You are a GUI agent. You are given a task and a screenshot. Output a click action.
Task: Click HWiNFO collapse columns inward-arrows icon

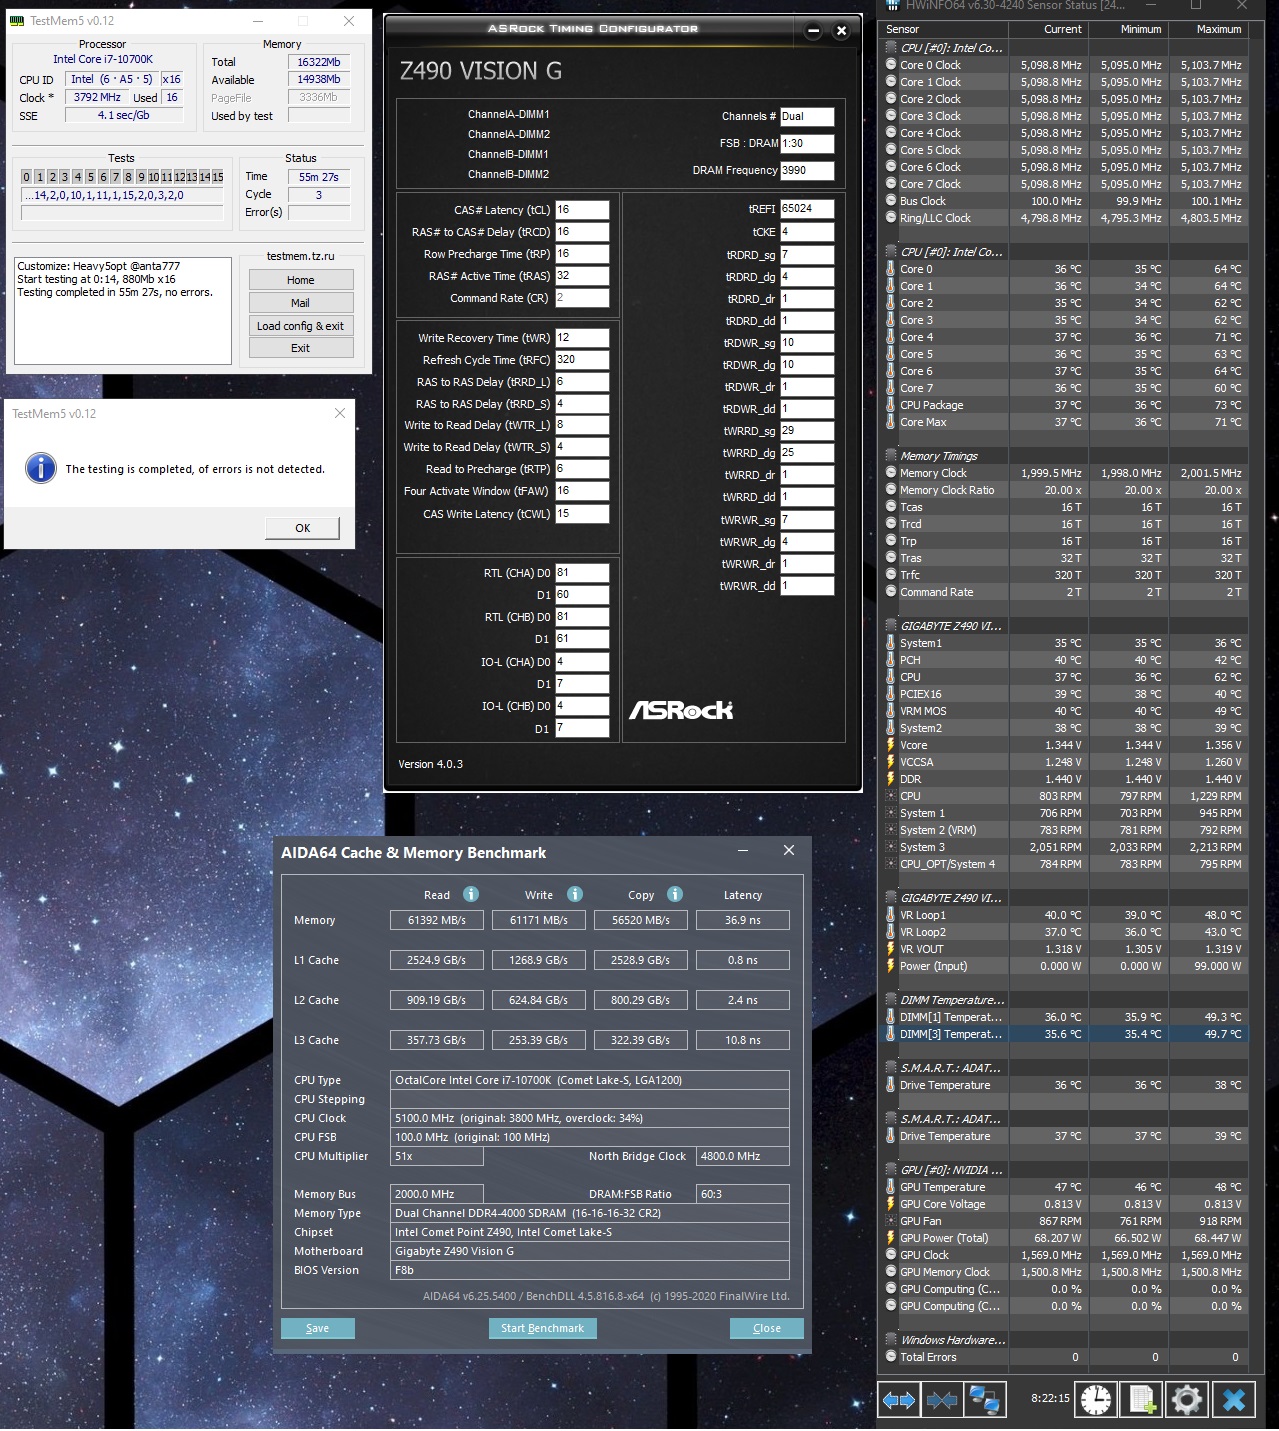(941, 1400)
